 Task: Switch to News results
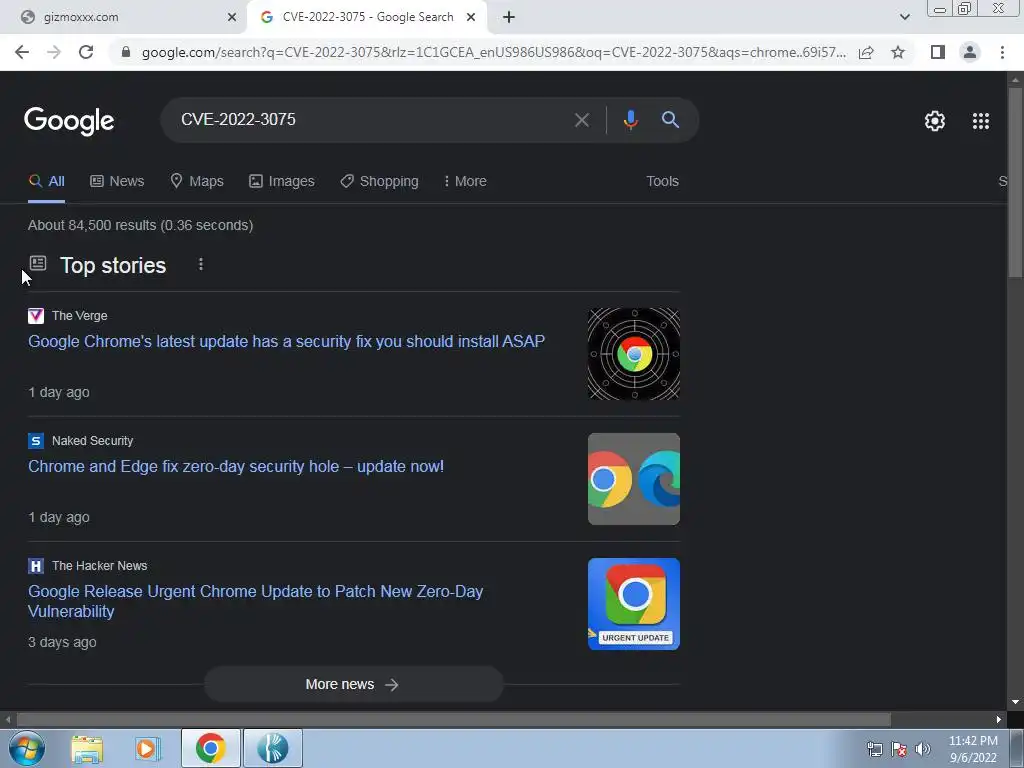[117, 182]
